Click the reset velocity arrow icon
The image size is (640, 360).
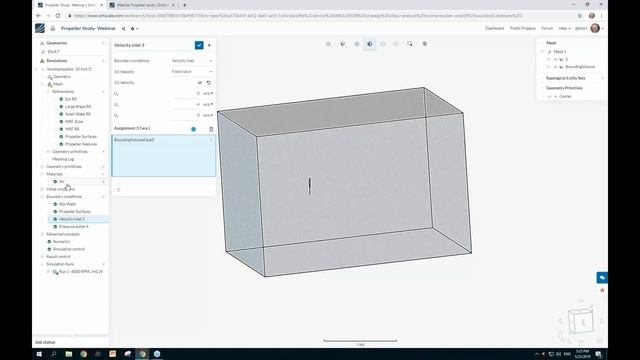click(x=209, y=82)
